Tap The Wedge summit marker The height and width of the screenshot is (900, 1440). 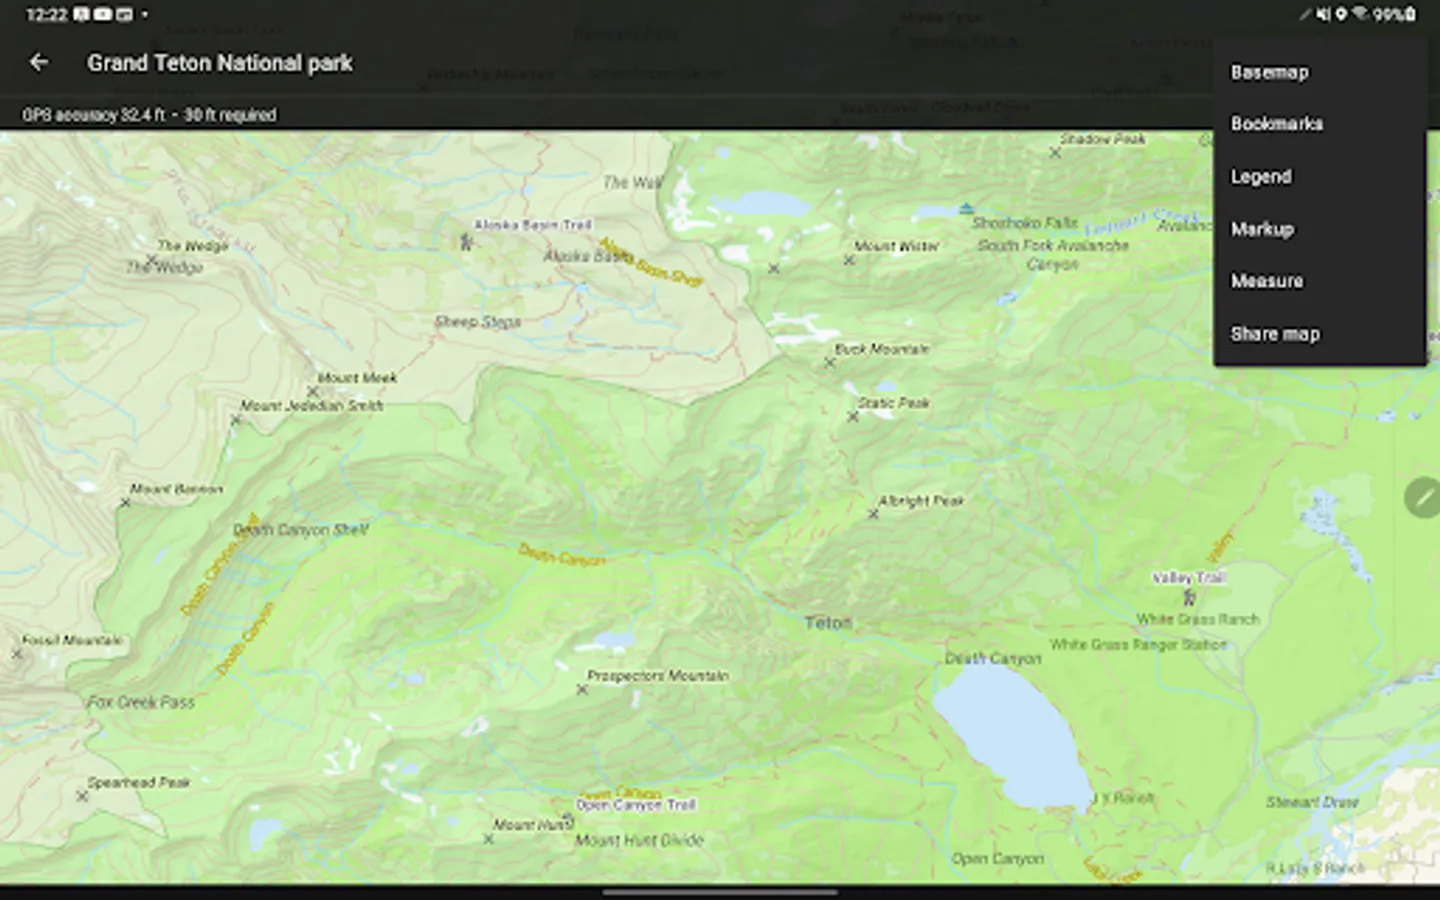152,260
